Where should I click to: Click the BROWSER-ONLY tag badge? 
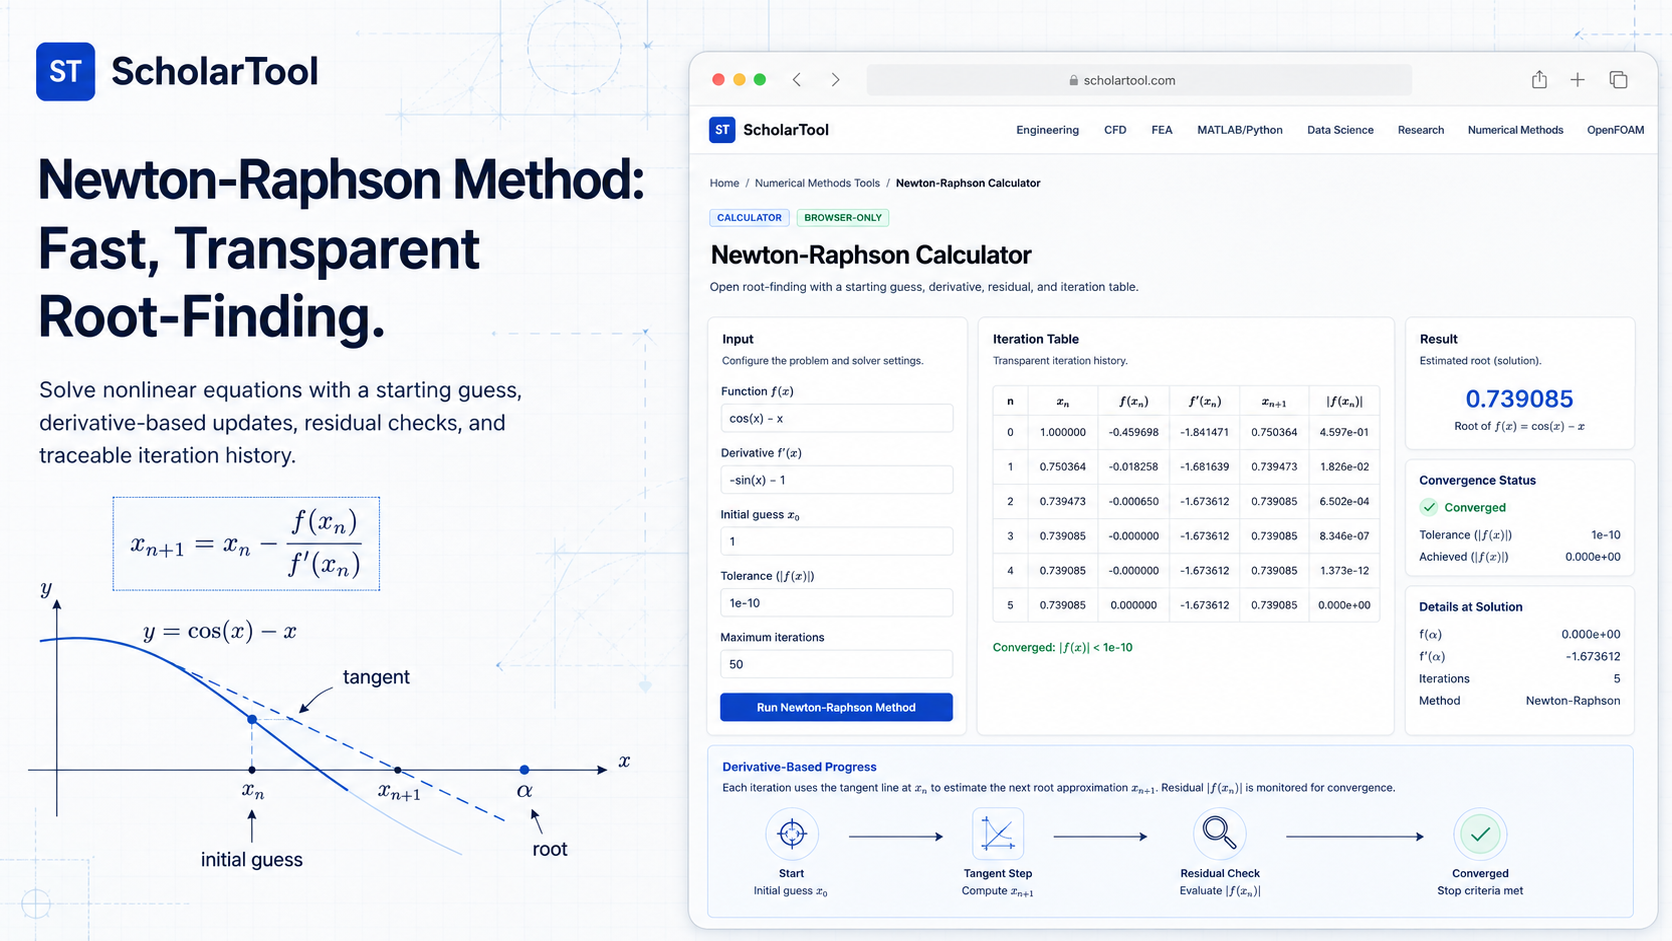[x=843, y=217]
